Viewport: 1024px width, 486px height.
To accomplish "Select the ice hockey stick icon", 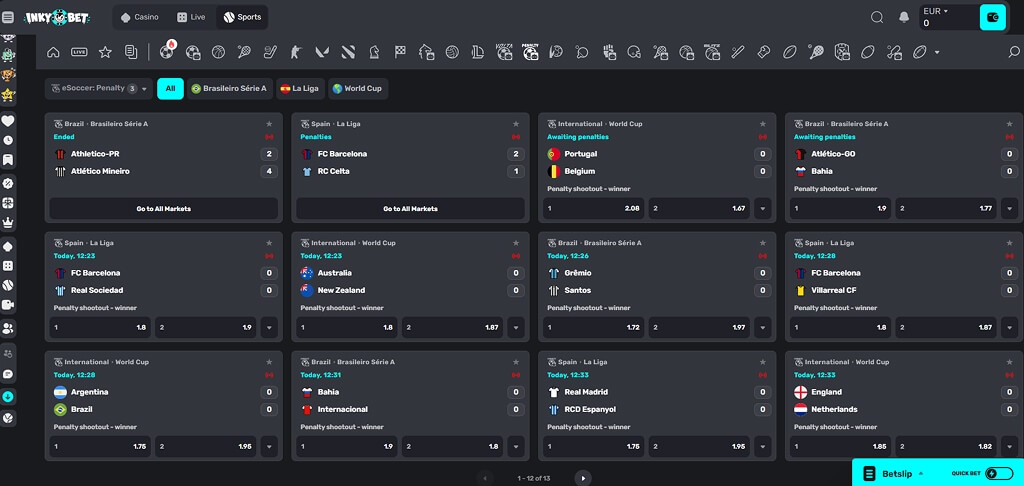I will (x=270, y=52).
